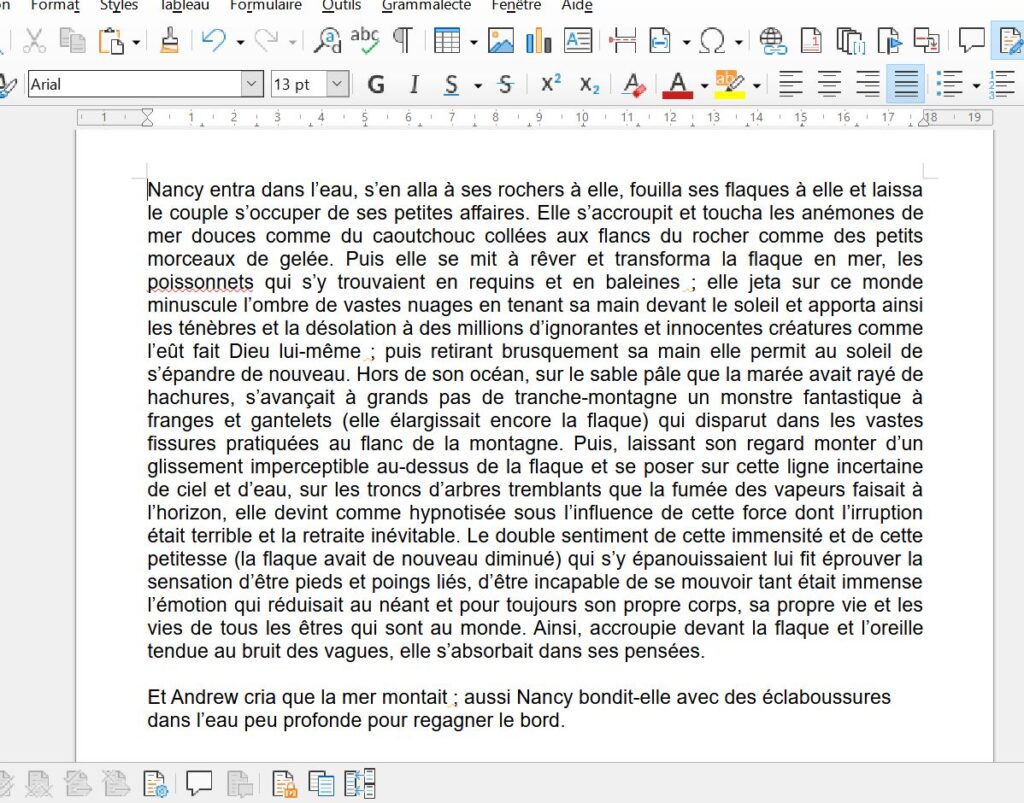Insert a cross-reference
This screenshot has height=803, width=1024.
click(x=927, y=41)
